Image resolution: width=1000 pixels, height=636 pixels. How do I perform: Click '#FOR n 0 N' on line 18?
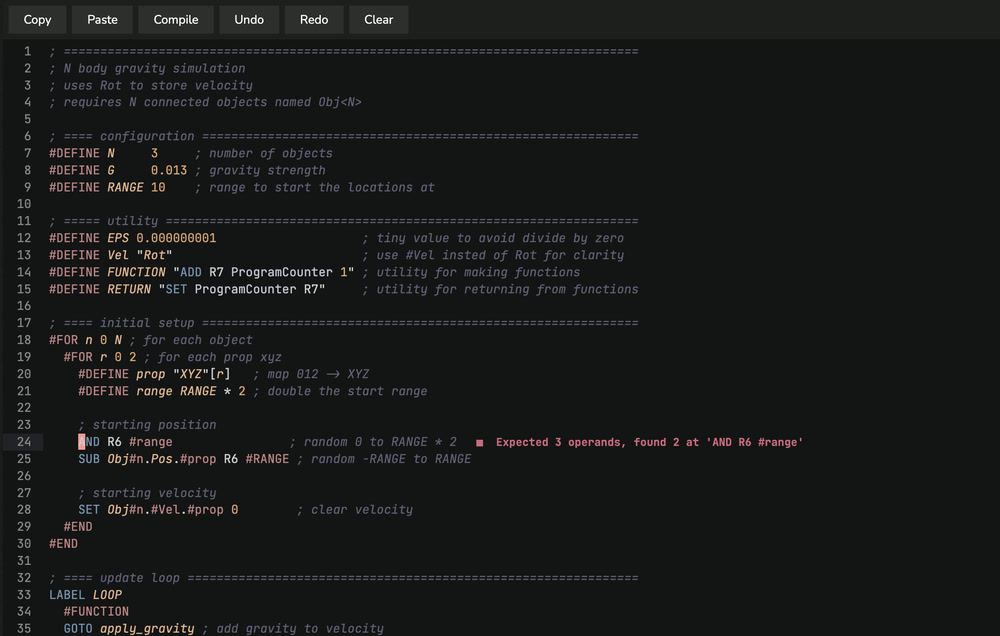point(85,340)
